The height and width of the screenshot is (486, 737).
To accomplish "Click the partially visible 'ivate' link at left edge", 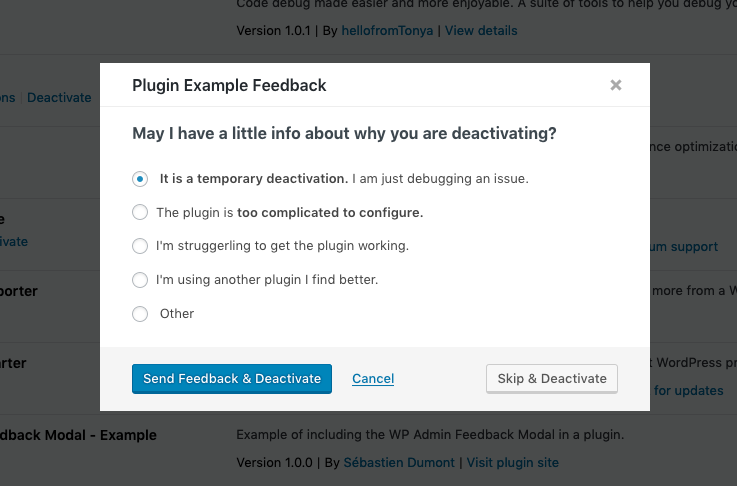I will 14,242.
